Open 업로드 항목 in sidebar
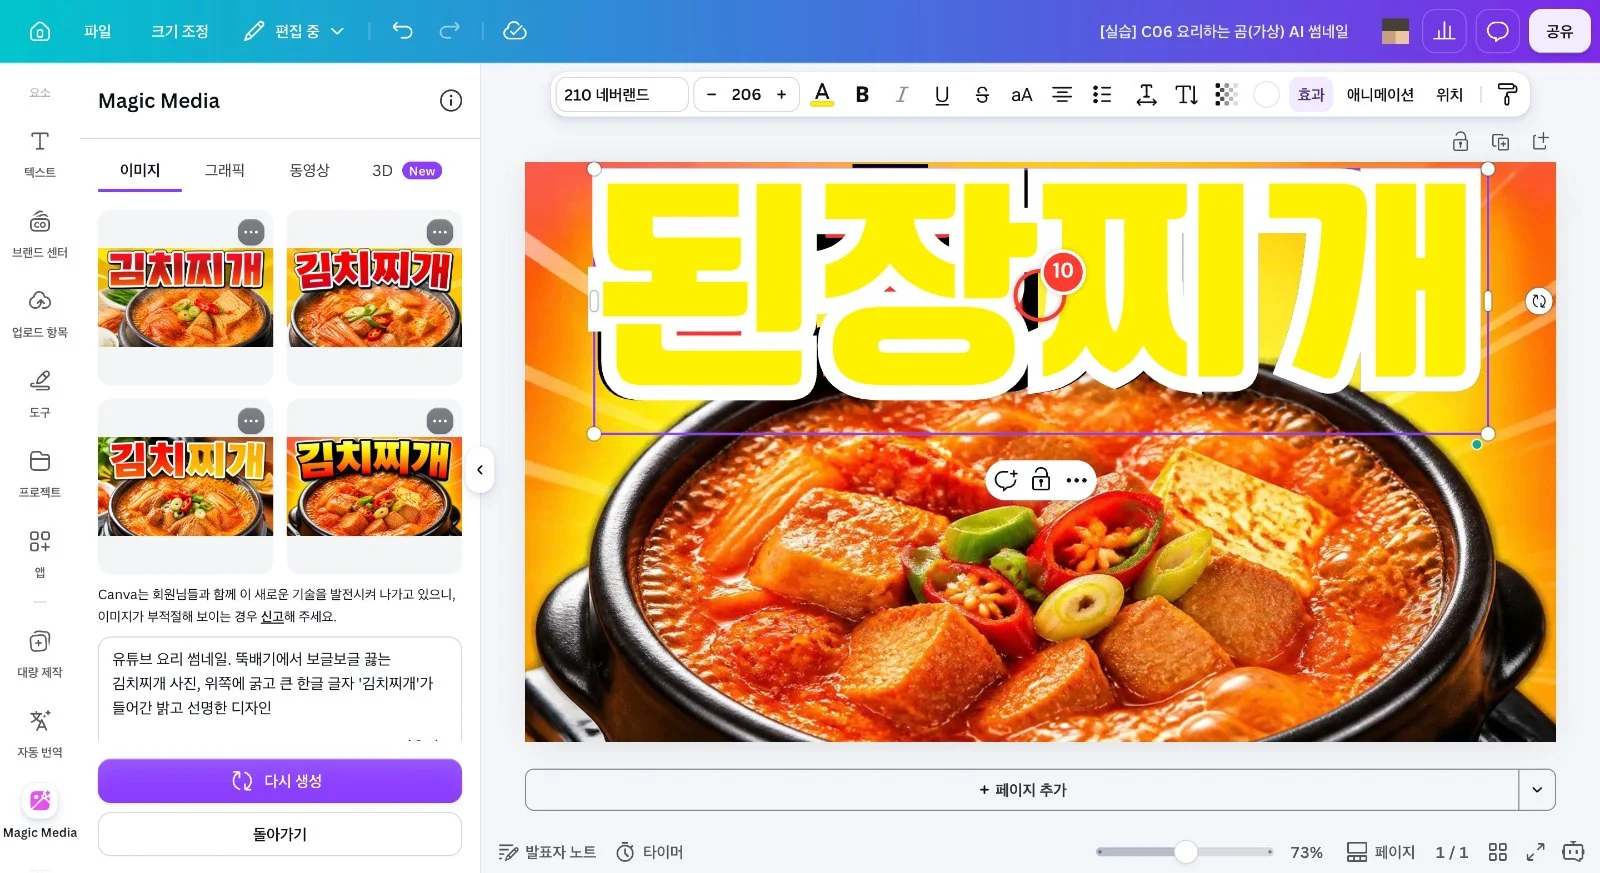This screenshot has height=873, width=1600. point(40,314)
